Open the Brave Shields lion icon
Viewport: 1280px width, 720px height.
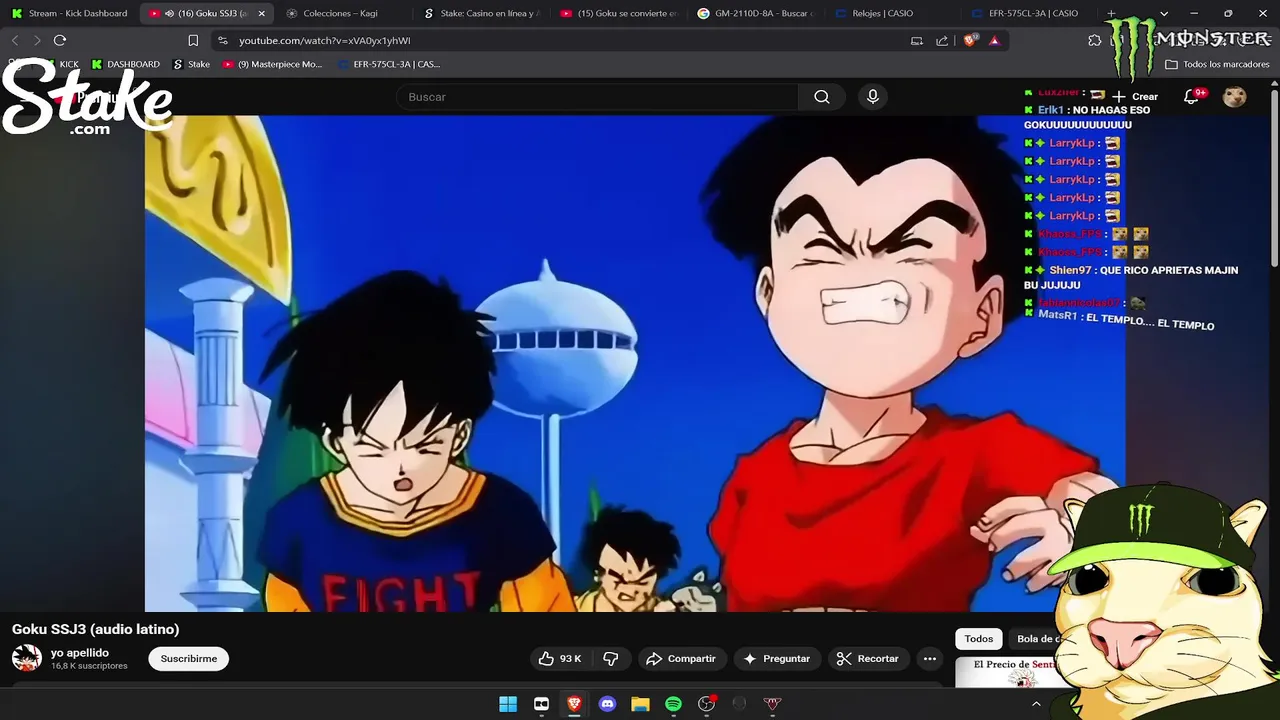970,40
